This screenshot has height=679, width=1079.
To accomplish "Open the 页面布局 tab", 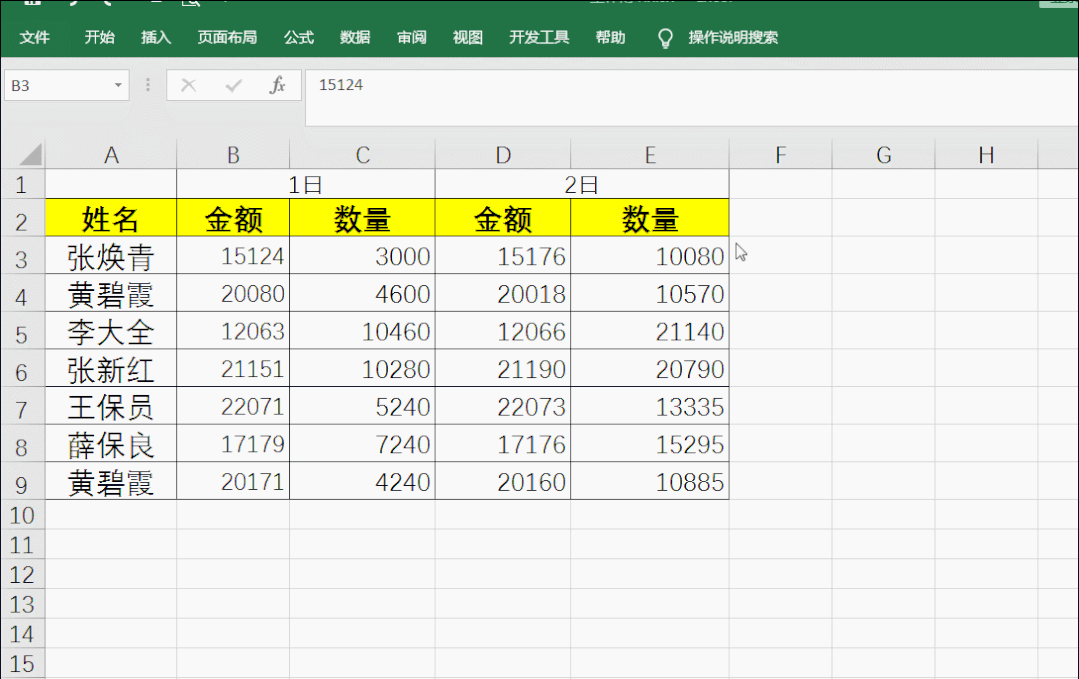I will tap(227, 37).
